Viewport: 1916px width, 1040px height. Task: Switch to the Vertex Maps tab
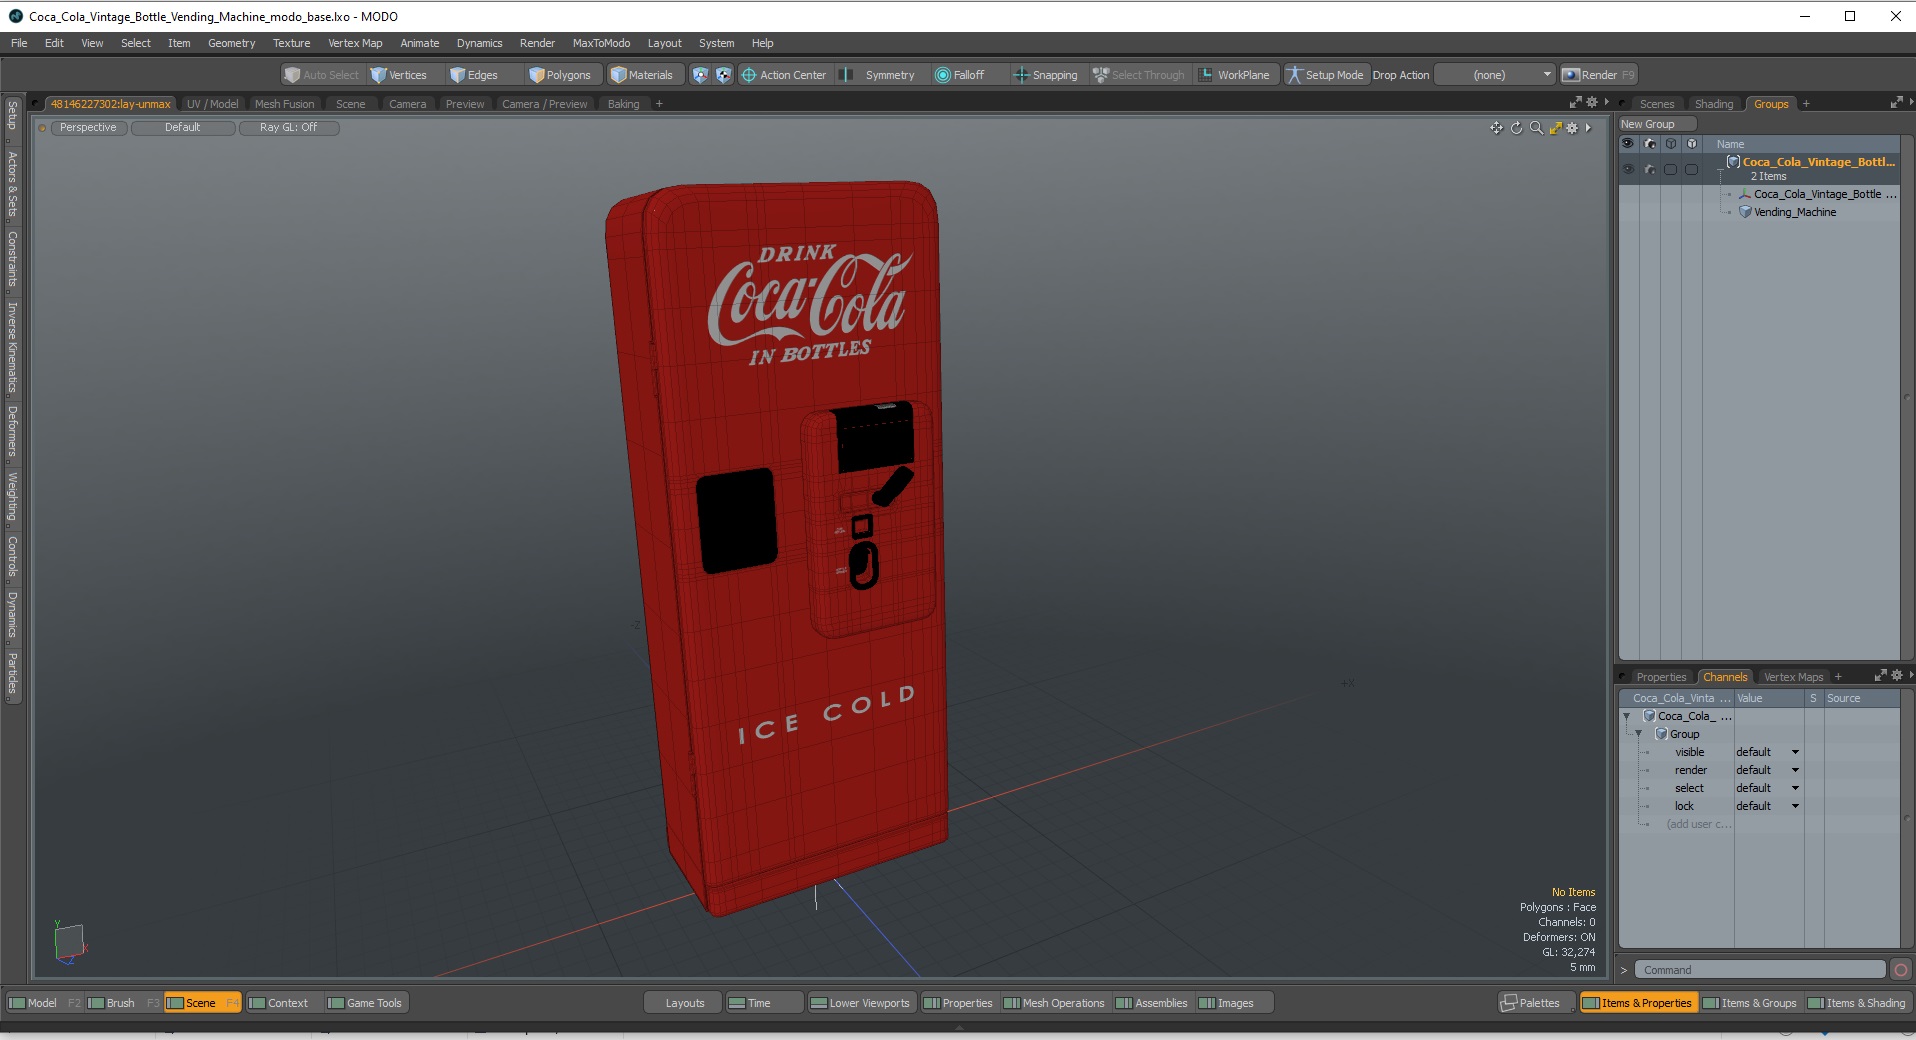tap(1793, 677)
